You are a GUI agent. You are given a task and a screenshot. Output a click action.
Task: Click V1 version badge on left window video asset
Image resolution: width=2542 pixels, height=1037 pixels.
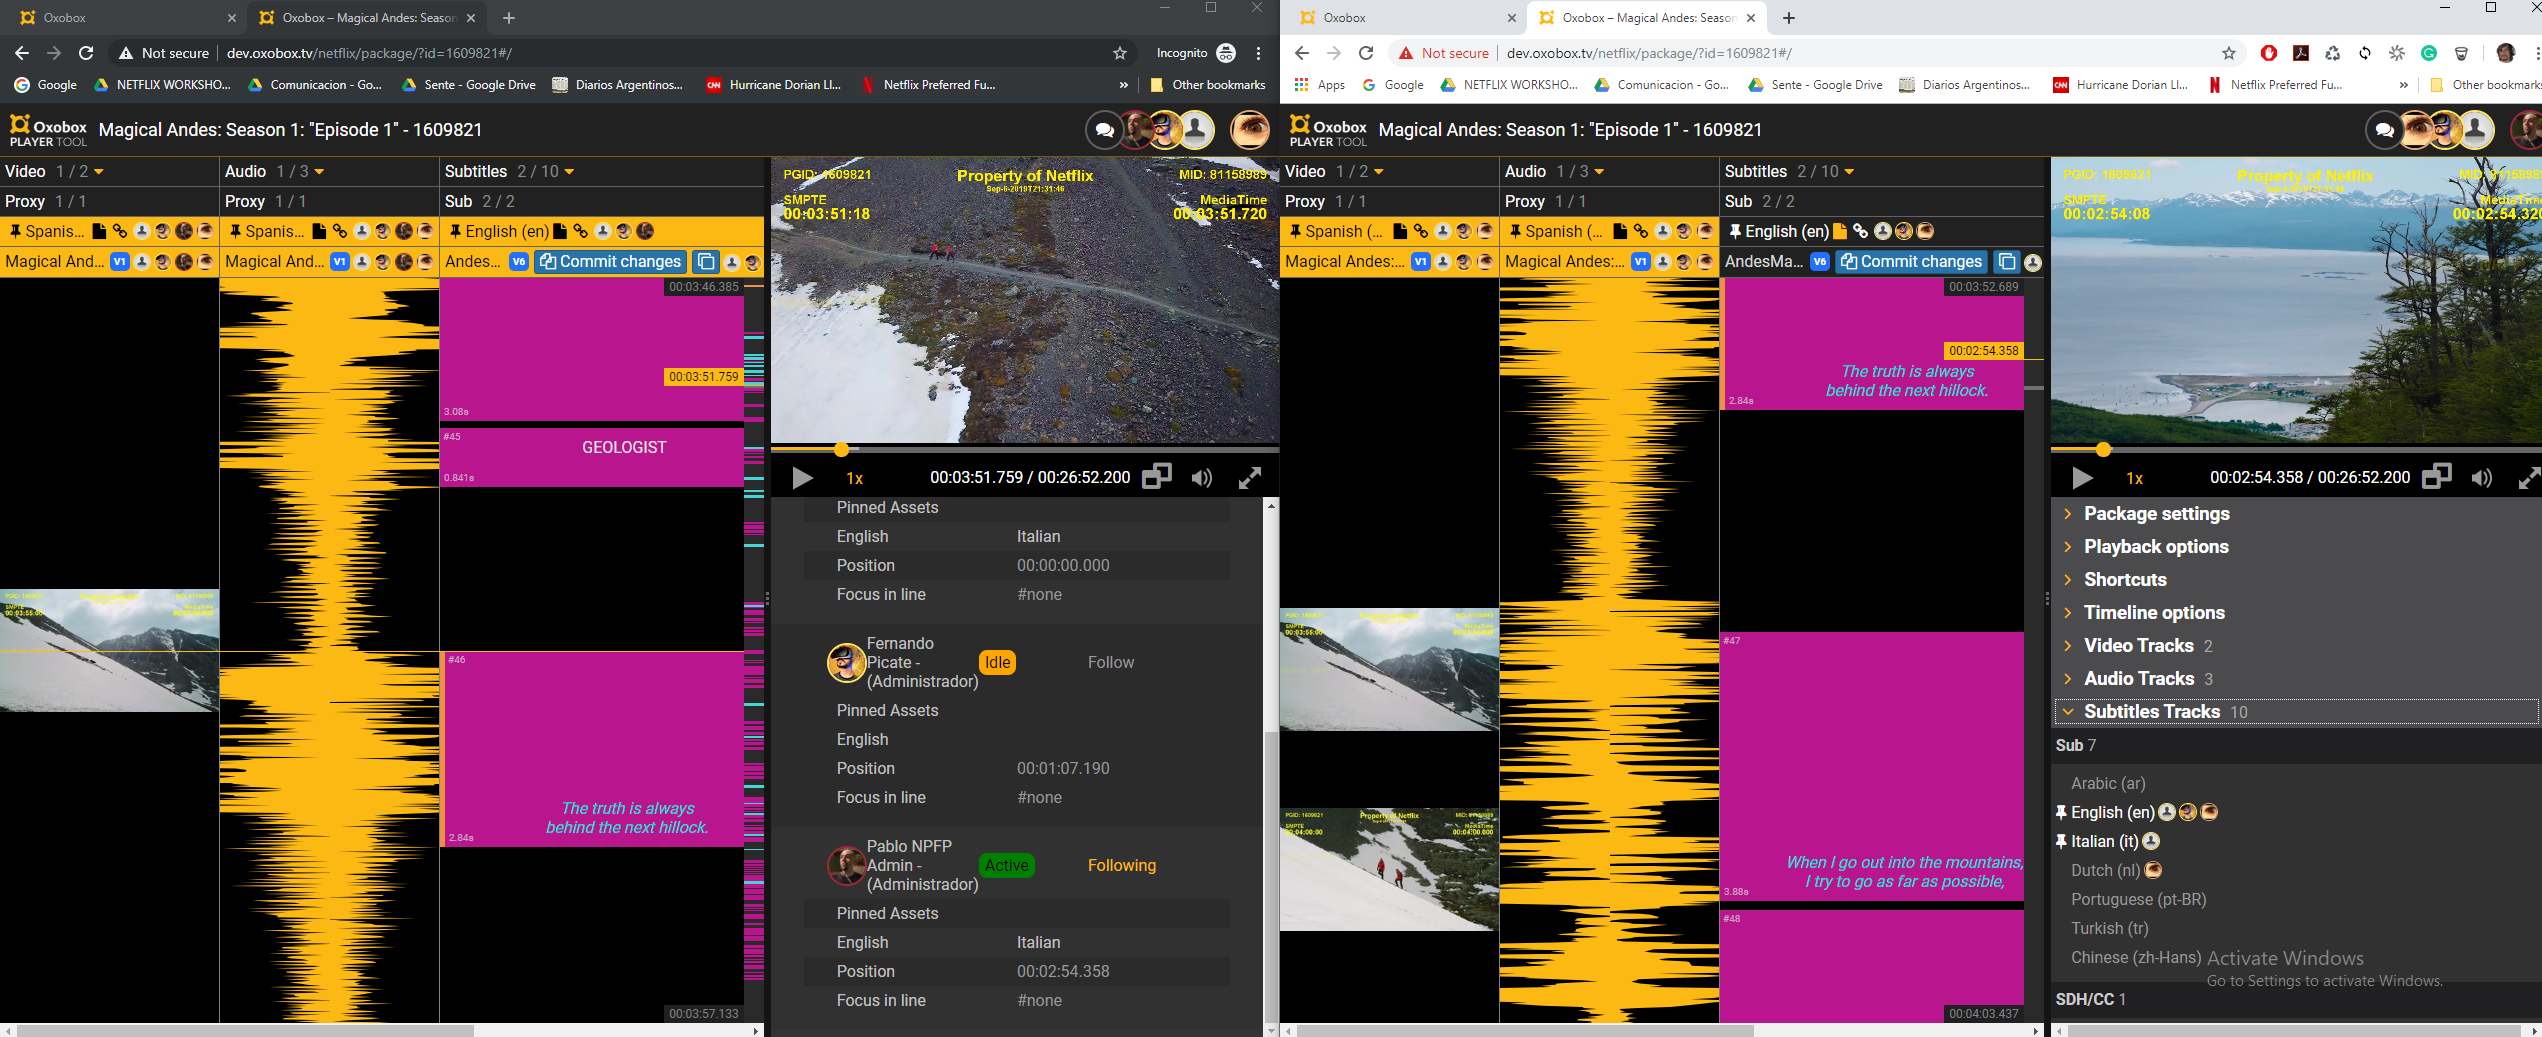pyautogui.click(x=120, y=262)
